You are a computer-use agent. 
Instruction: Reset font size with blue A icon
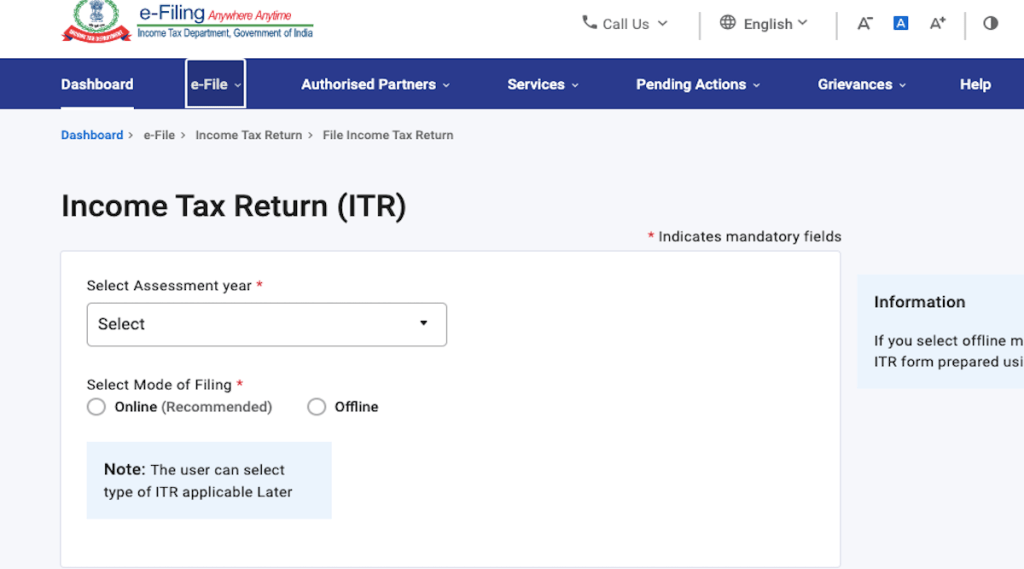coord(901,23)
